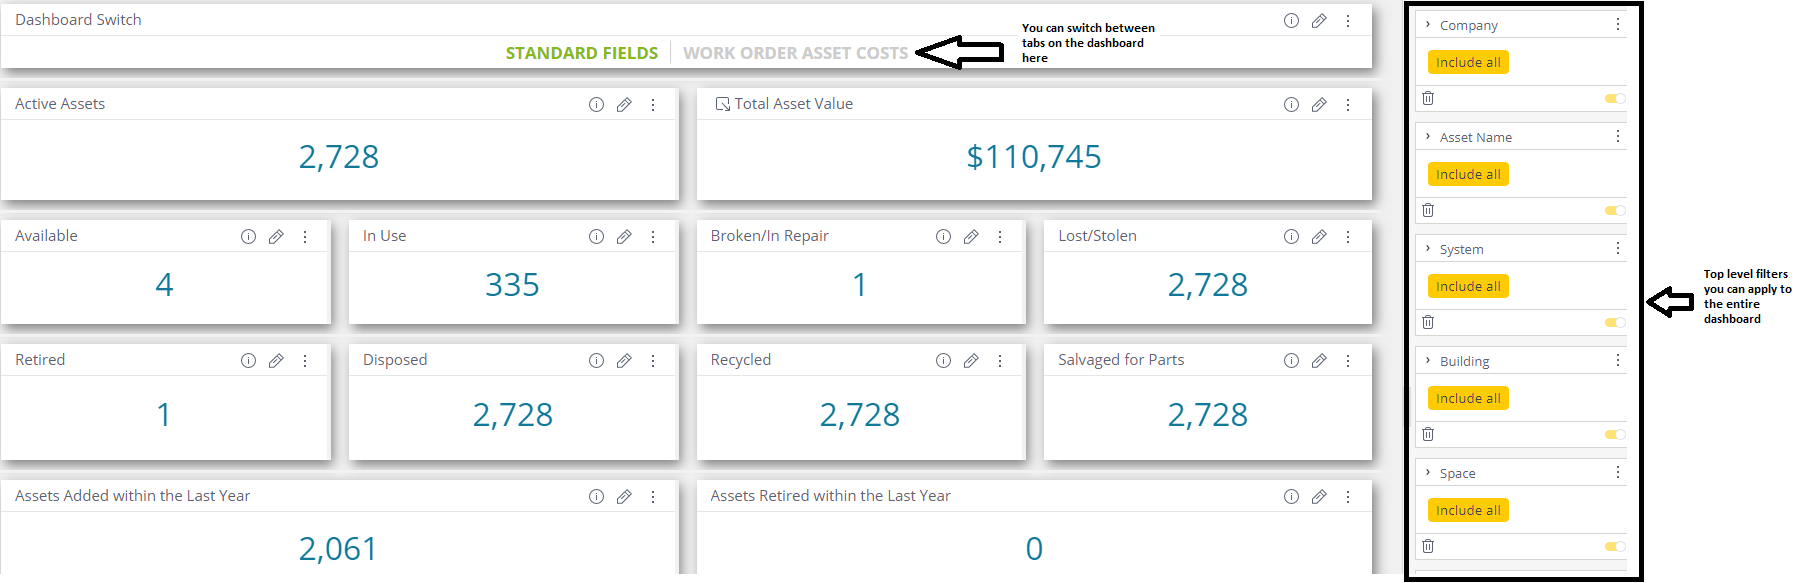Click the trash icon under System filter

tap(1428, 322)
